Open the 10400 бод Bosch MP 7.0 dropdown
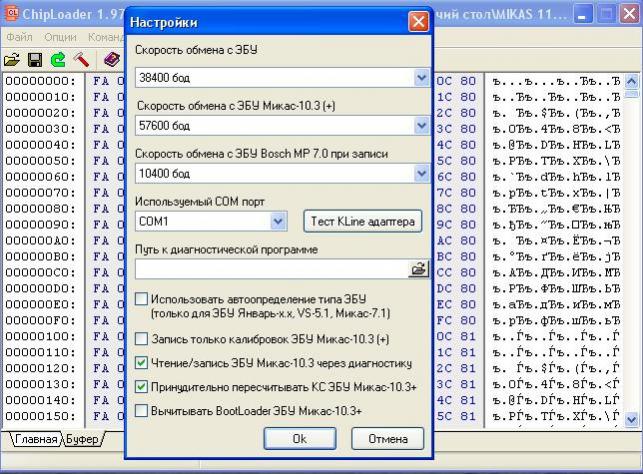The image size is (643, 474). click(421, 173)
